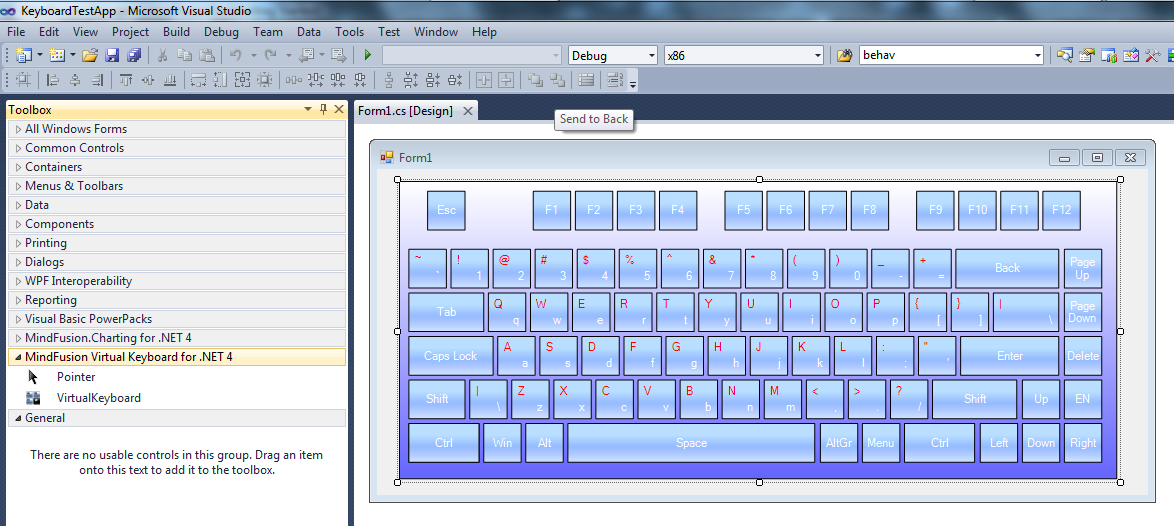The width and height of the screenshot is (1174, 526).
Task: Open the Toolbox window position dropdown arrow
Action: (308, 109)
